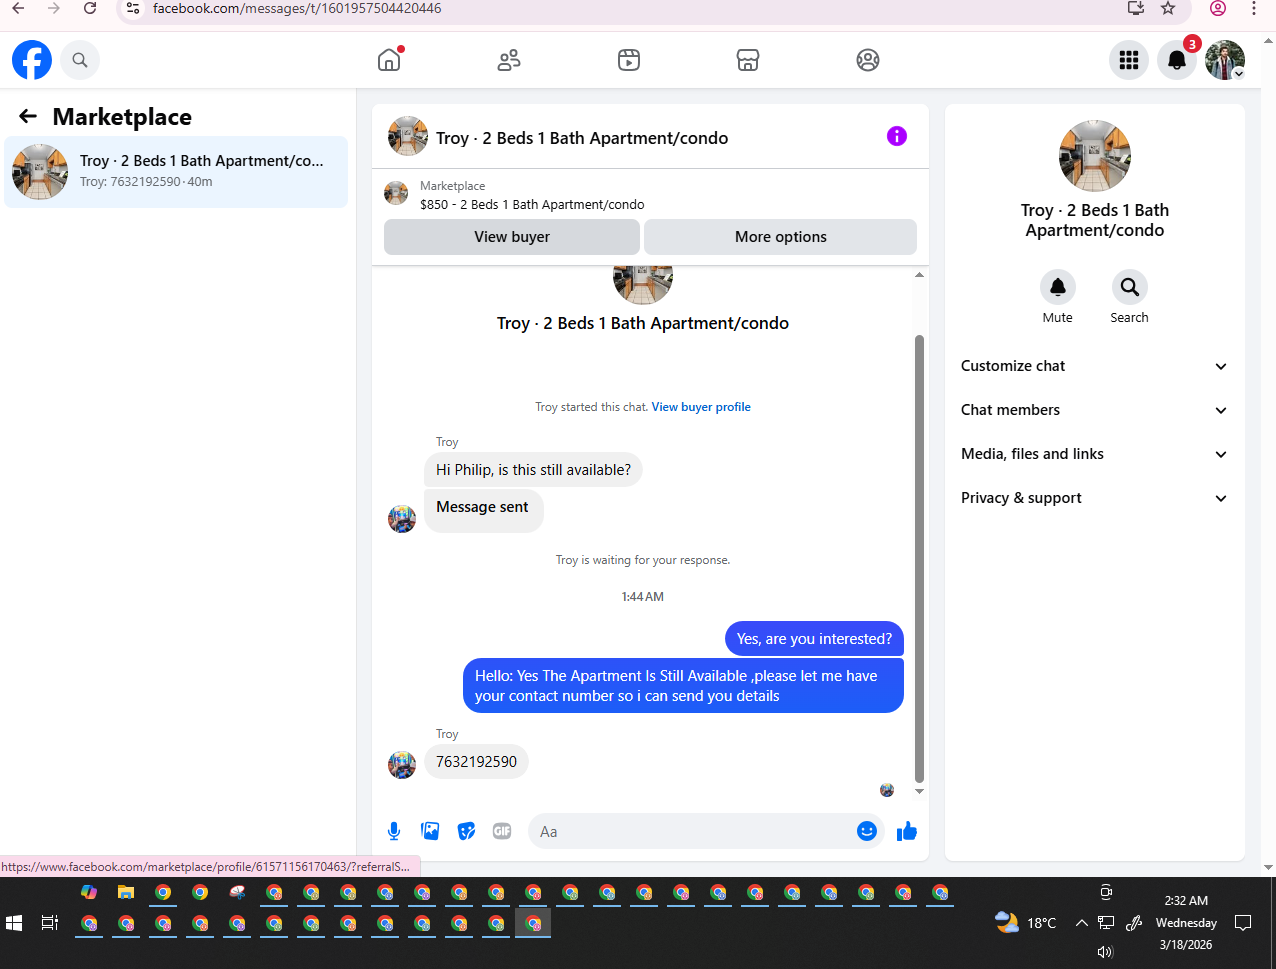The image size is (1276, 969).
Task: Open the circular profile-face icon in the top navigation
Action: (x=868, y=60)
